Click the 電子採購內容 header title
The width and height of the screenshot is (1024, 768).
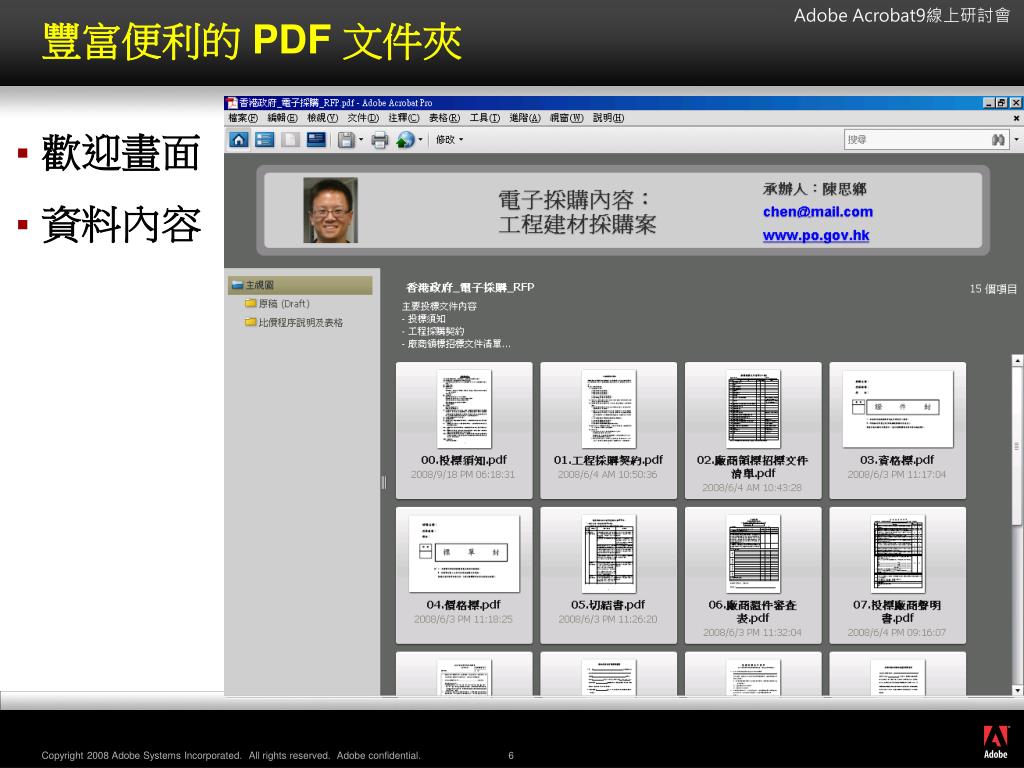(575, 199)
